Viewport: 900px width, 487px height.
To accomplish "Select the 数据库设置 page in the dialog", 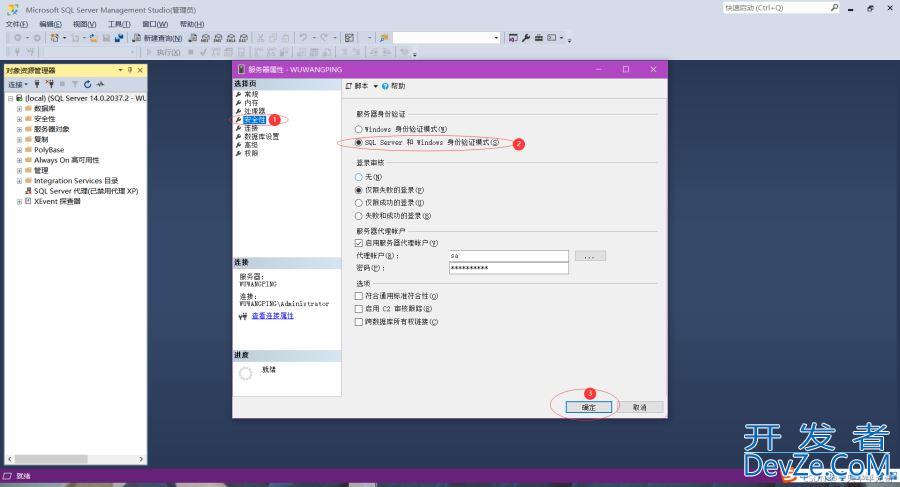I will 261,137.
